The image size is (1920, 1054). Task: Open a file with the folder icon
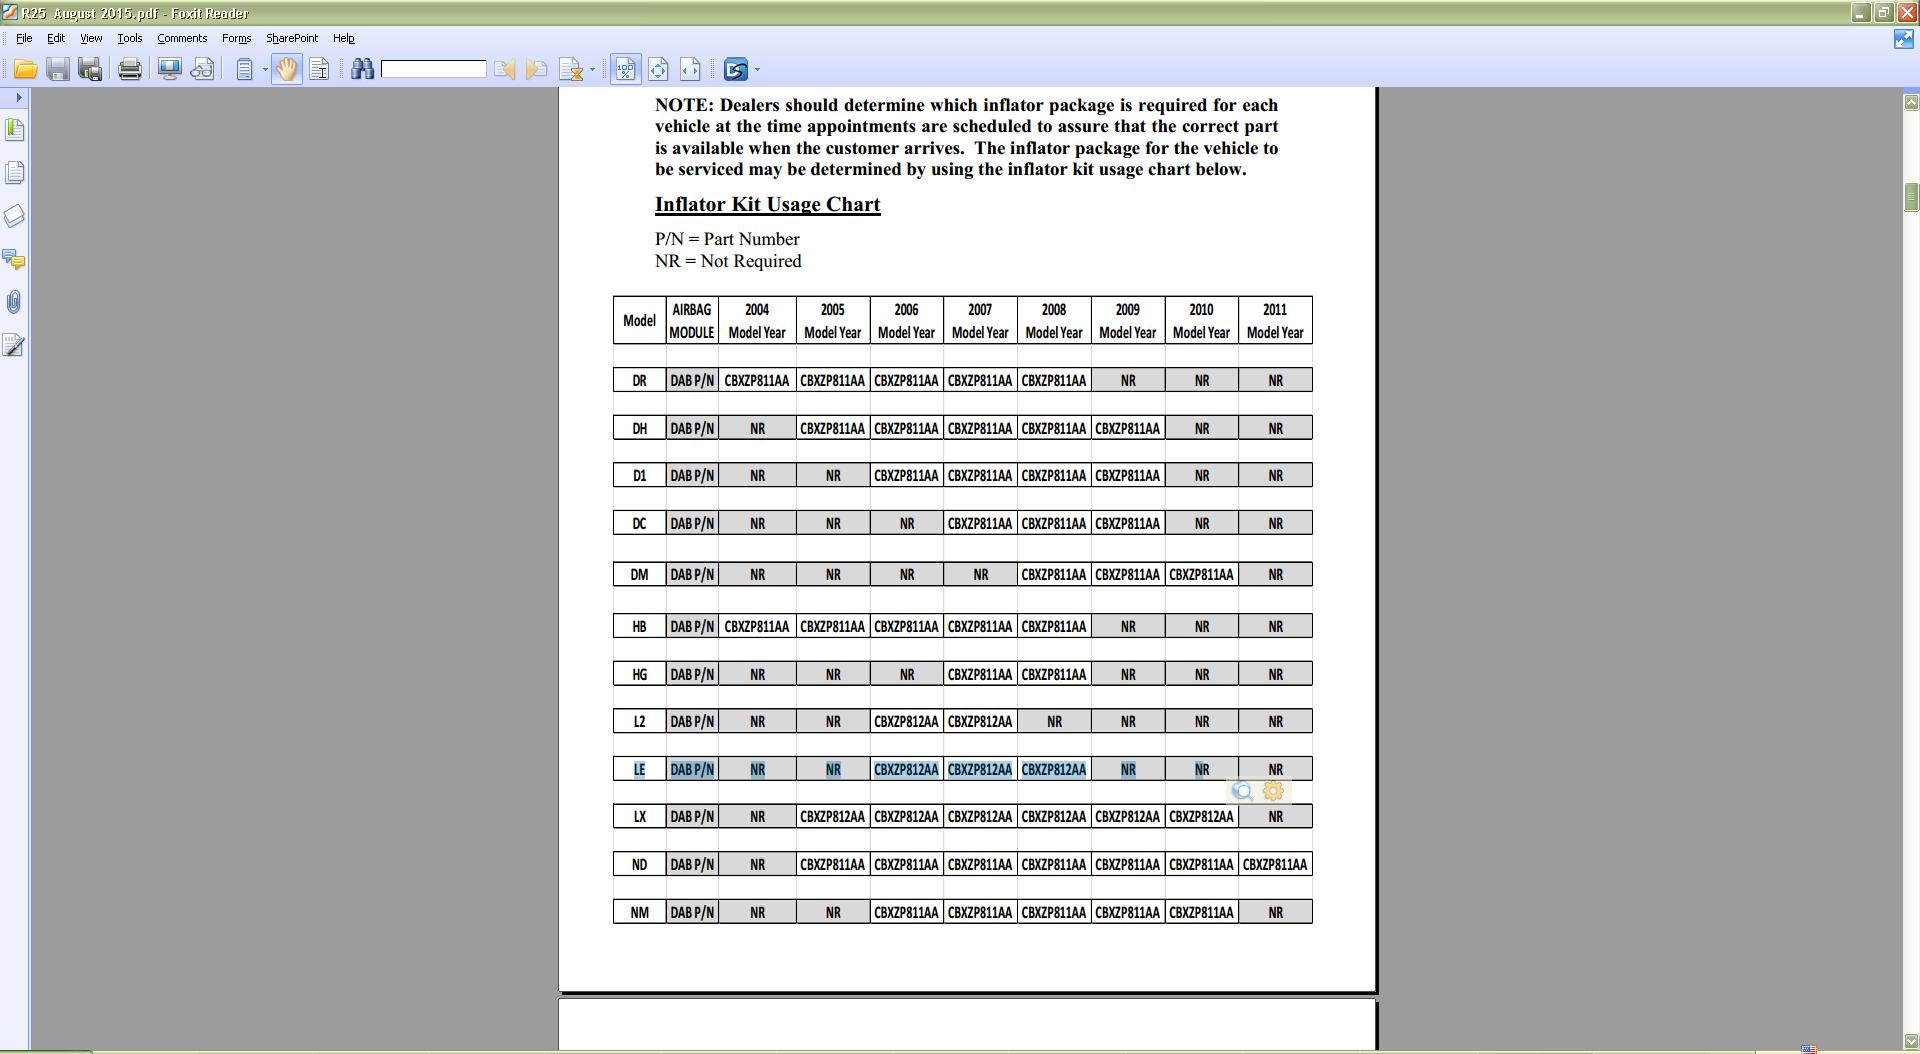point(25,69)
